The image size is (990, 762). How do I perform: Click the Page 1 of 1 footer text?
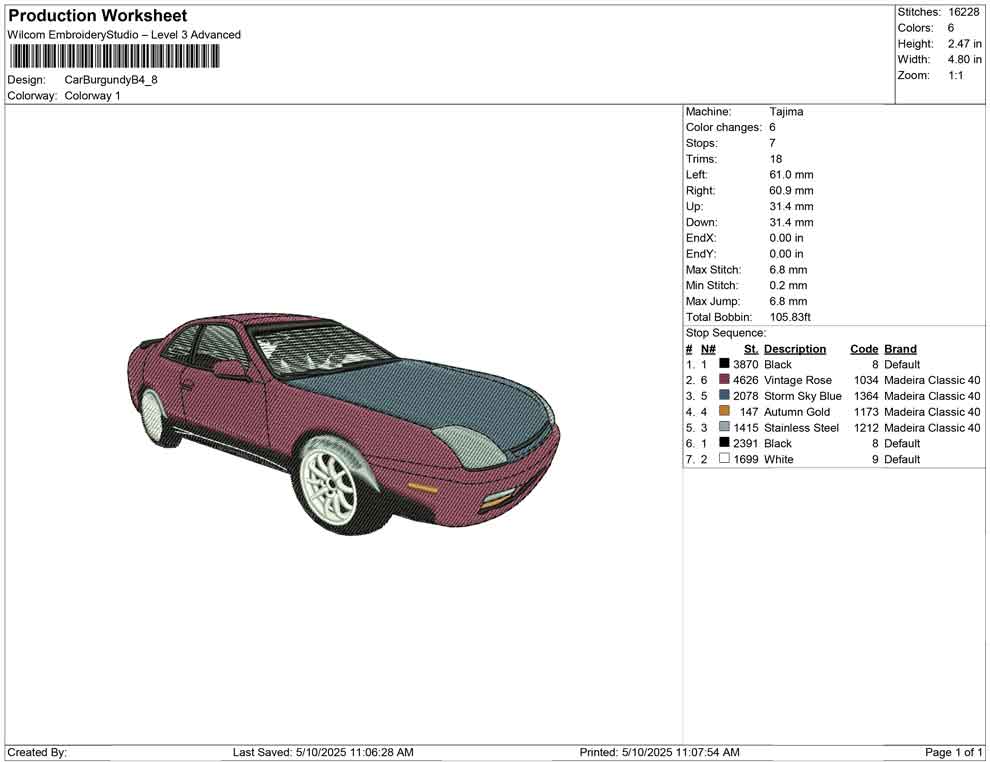(x=954, y=752)
